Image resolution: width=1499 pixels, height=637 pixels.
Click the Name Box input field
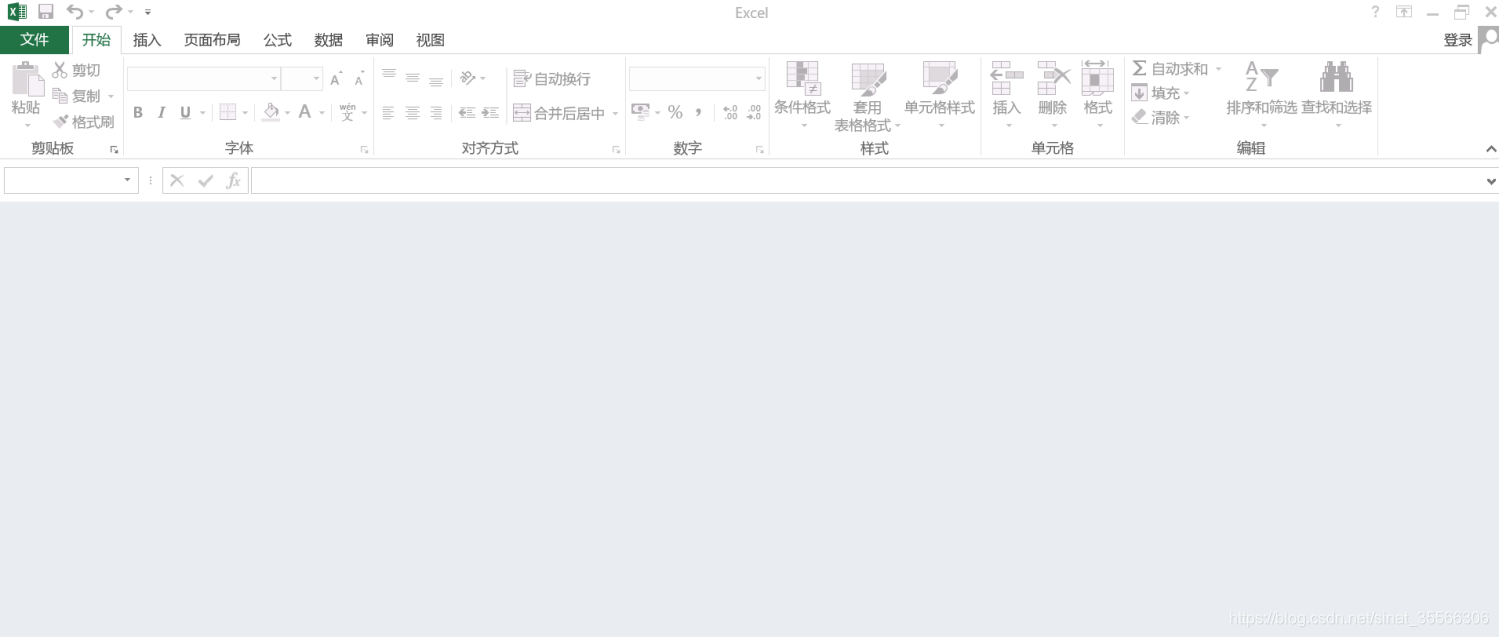[71, 180]
